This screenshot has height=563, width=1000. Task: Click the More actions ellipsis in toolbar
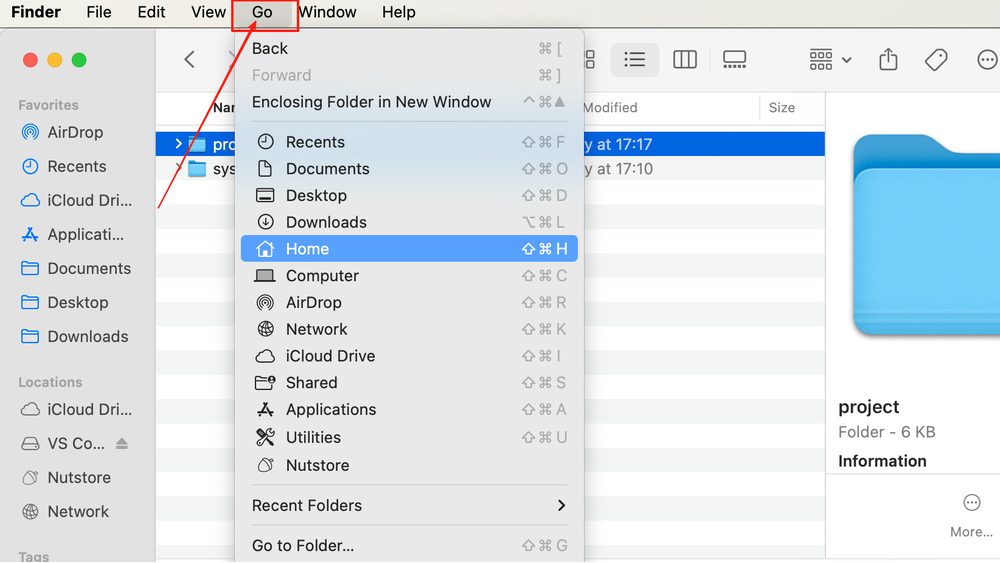tap(986, 60)
